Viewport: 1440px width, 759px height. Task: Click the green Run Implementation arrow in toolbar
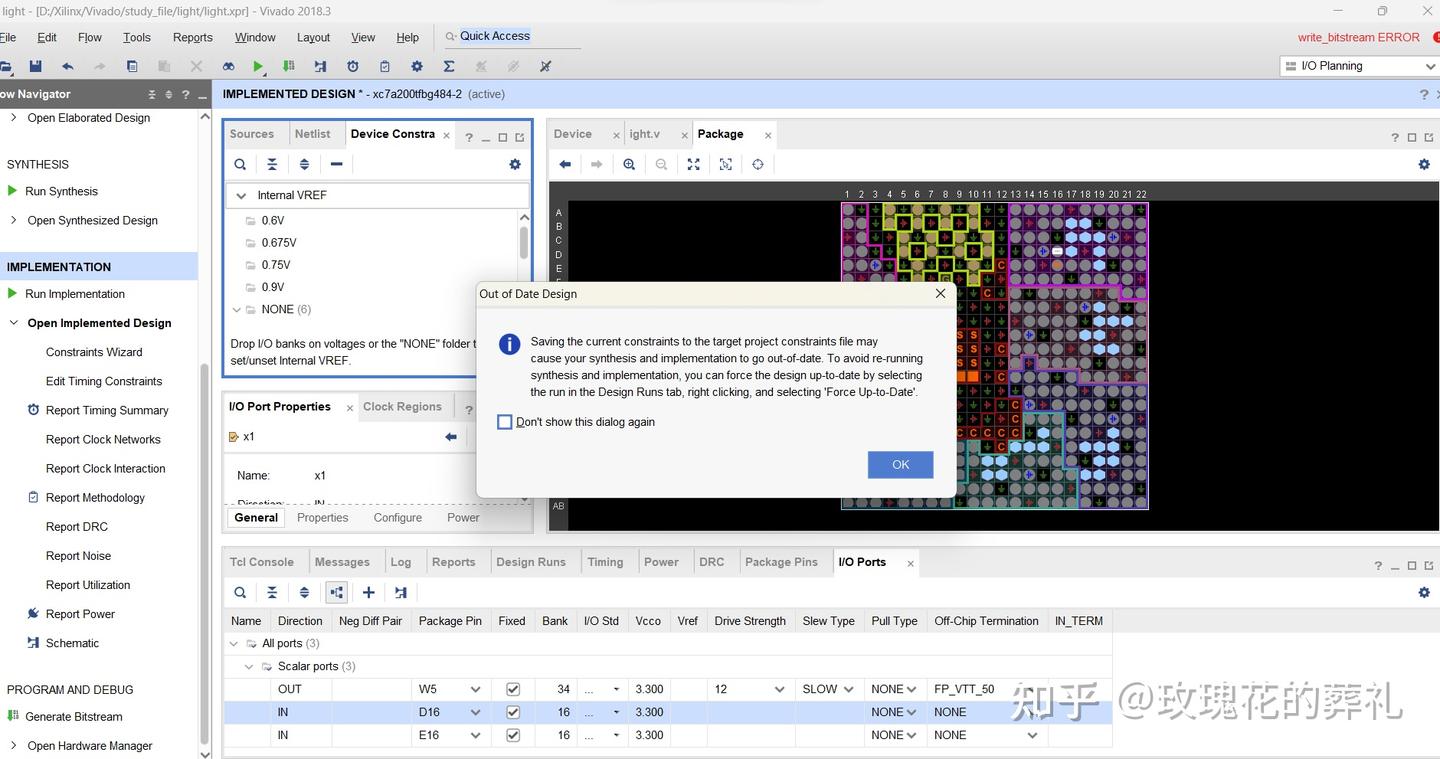coord(258,66)
